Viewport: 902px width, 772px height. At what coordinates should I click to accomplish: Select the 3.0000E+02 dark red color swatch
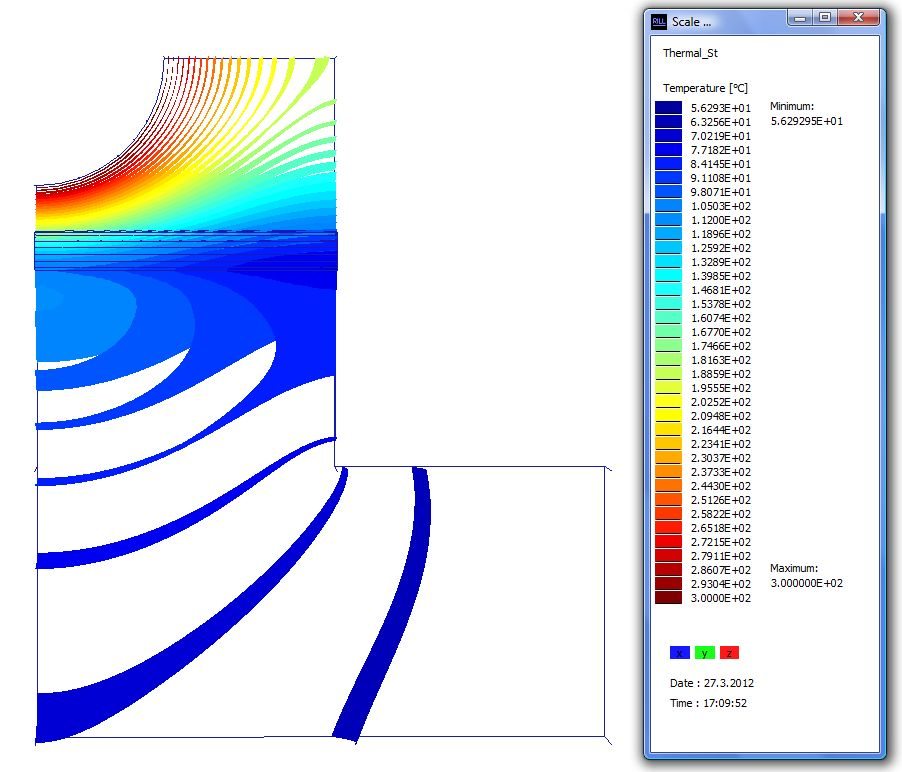[x=668, y=598]
